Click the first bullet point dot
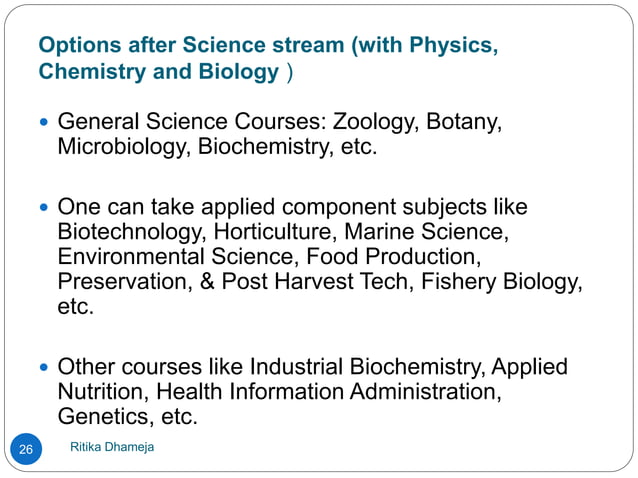Viewport: 638px width, 478px height. [44, 122]
